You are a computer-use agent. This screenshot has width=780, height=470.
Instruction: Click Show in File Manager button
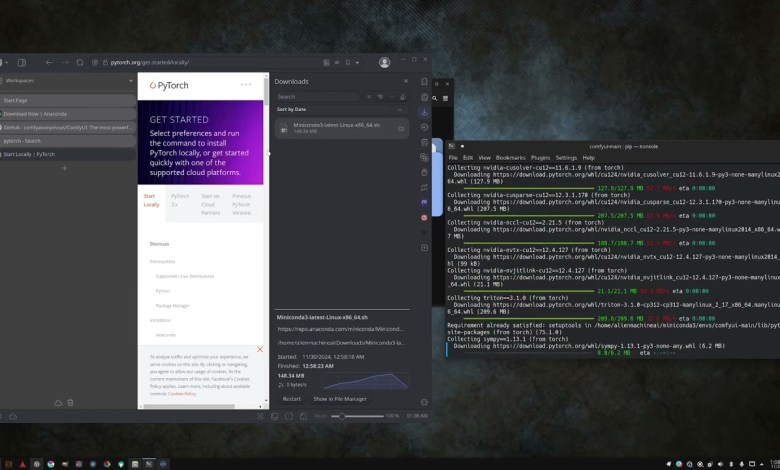point(340,399)
